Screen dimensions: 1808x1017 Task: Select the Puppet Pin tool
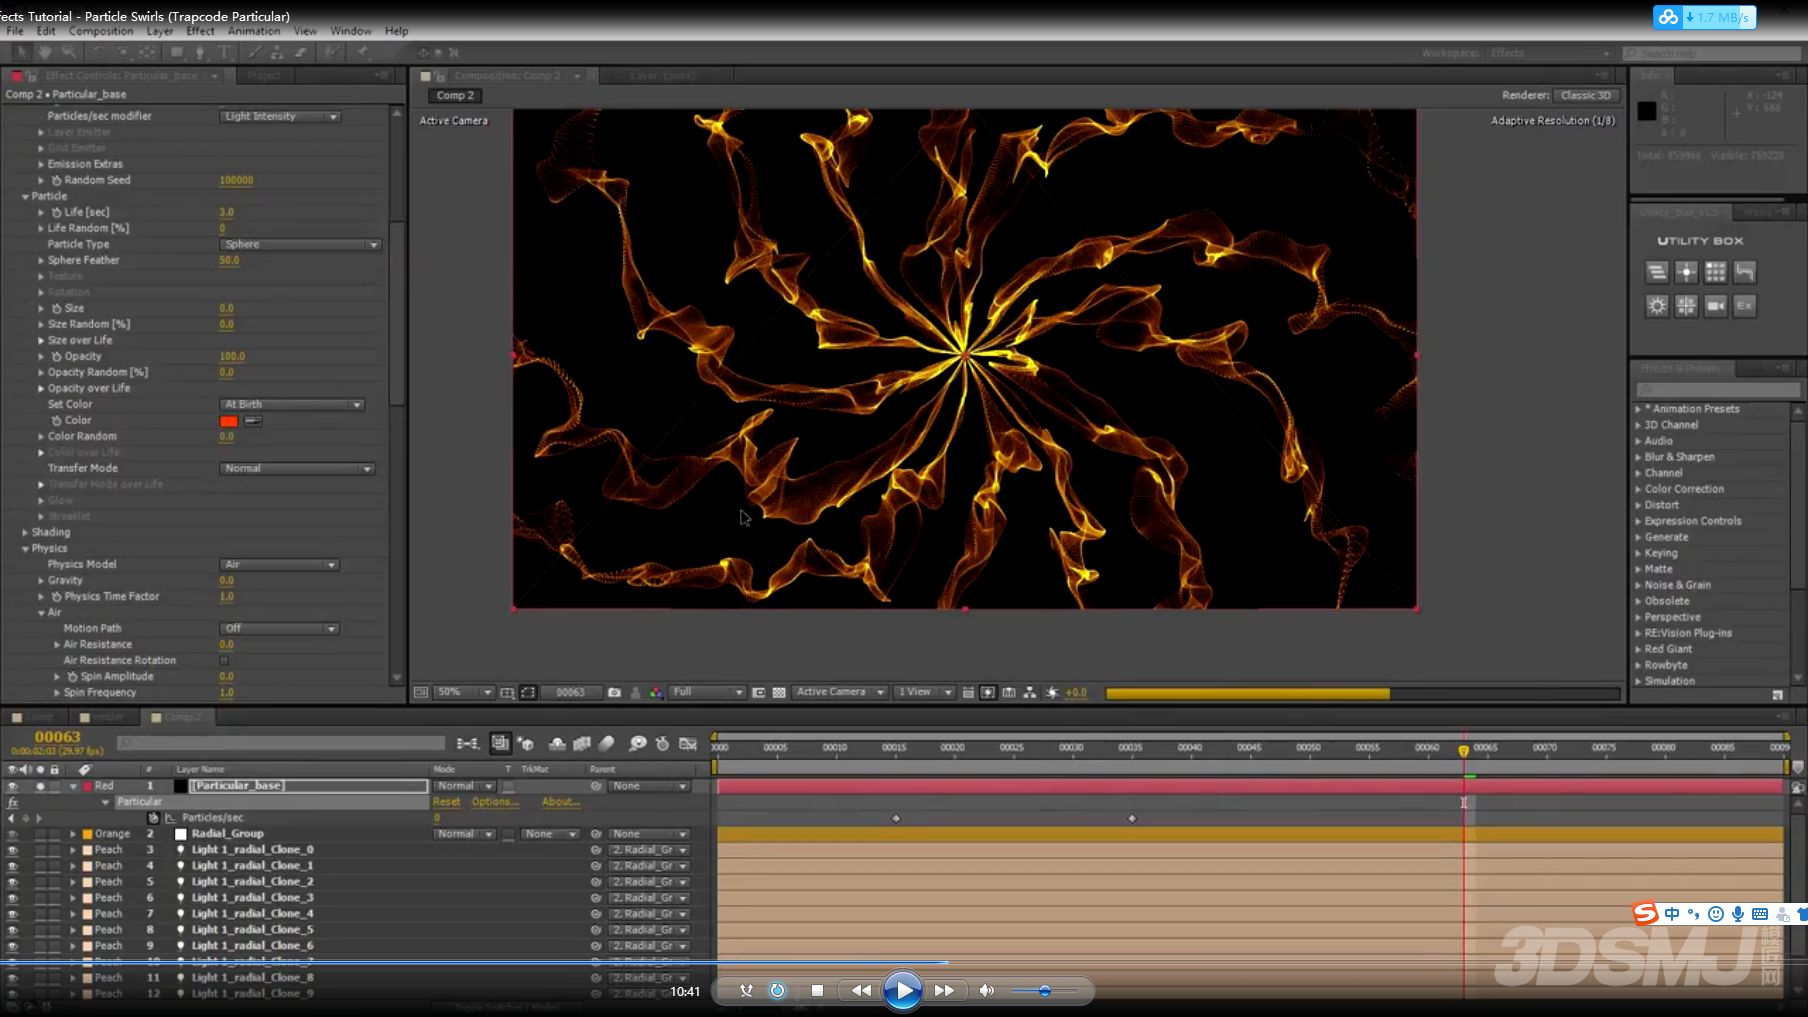tap(362, 52)
